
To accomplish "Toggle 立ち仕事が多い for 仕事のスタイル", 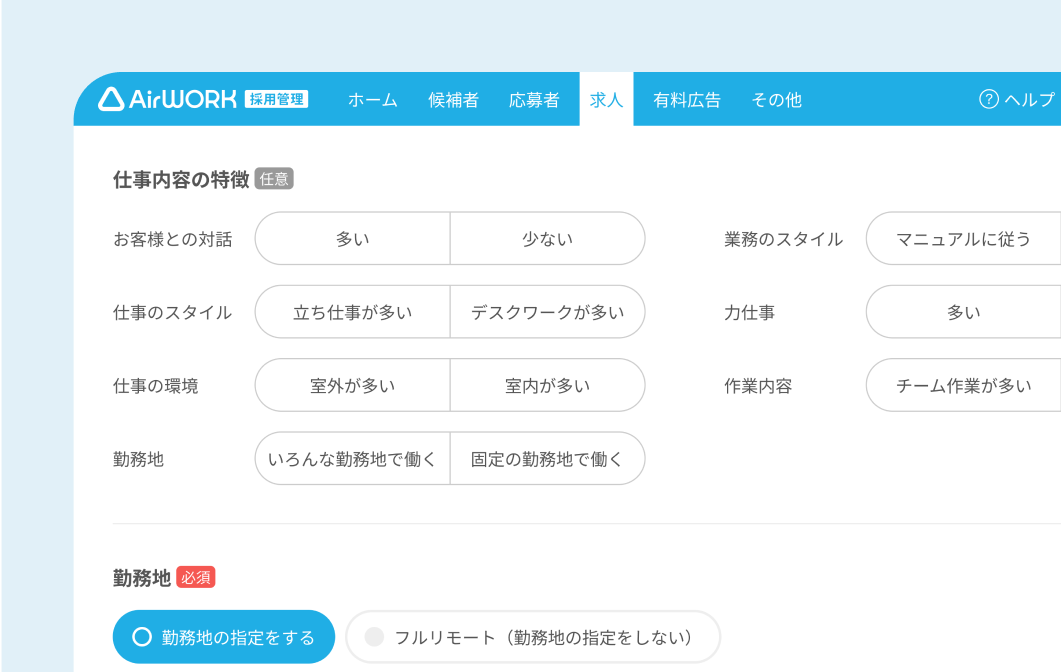I will [x=352, y=311].
